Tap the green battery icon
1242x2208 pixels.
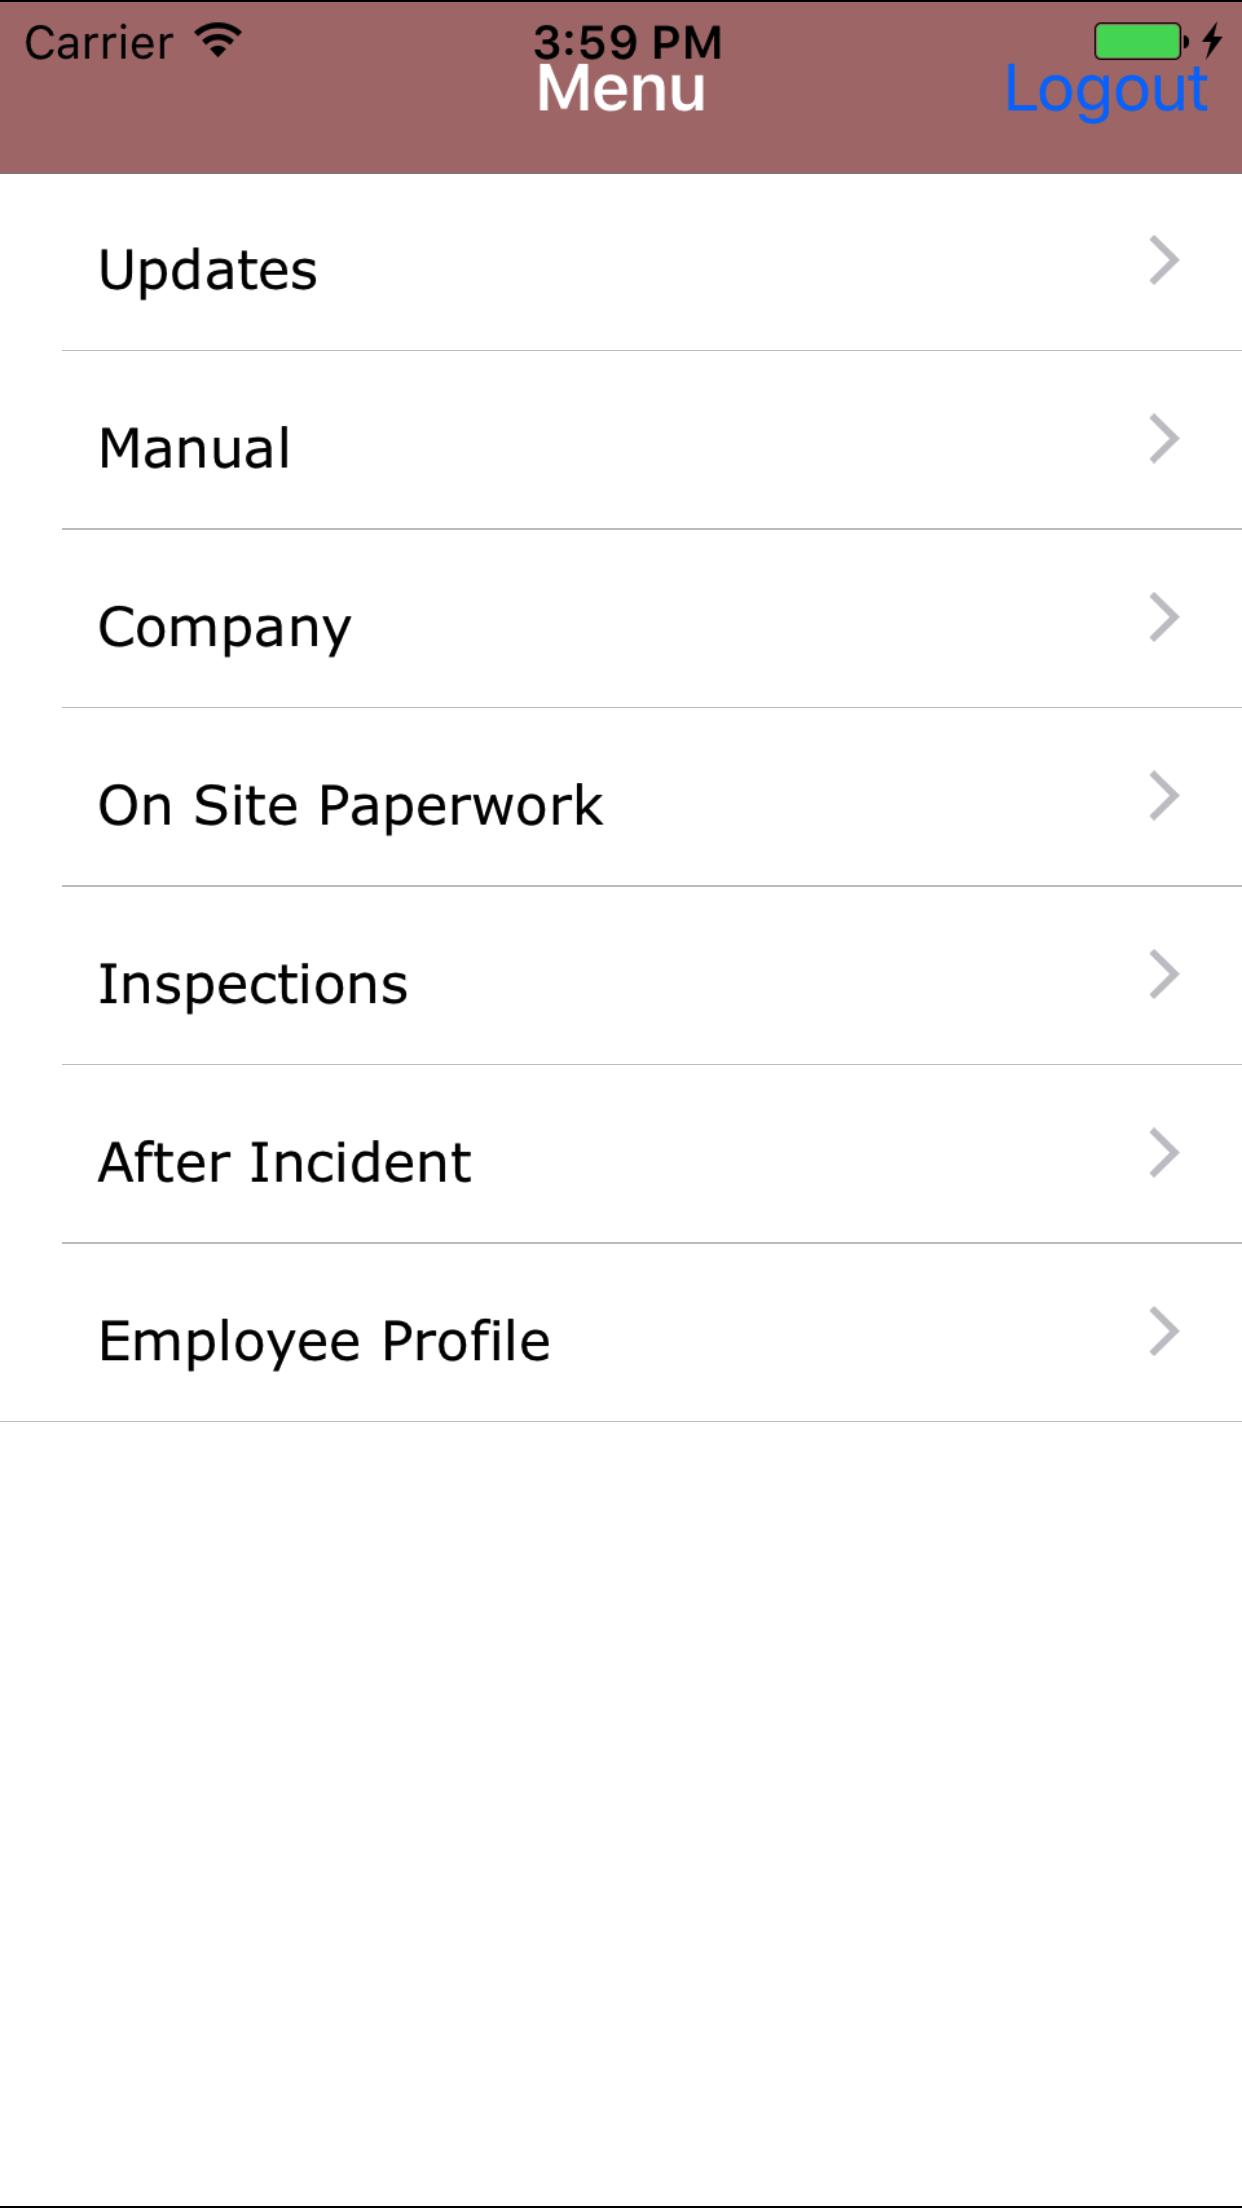point(1140,41)
